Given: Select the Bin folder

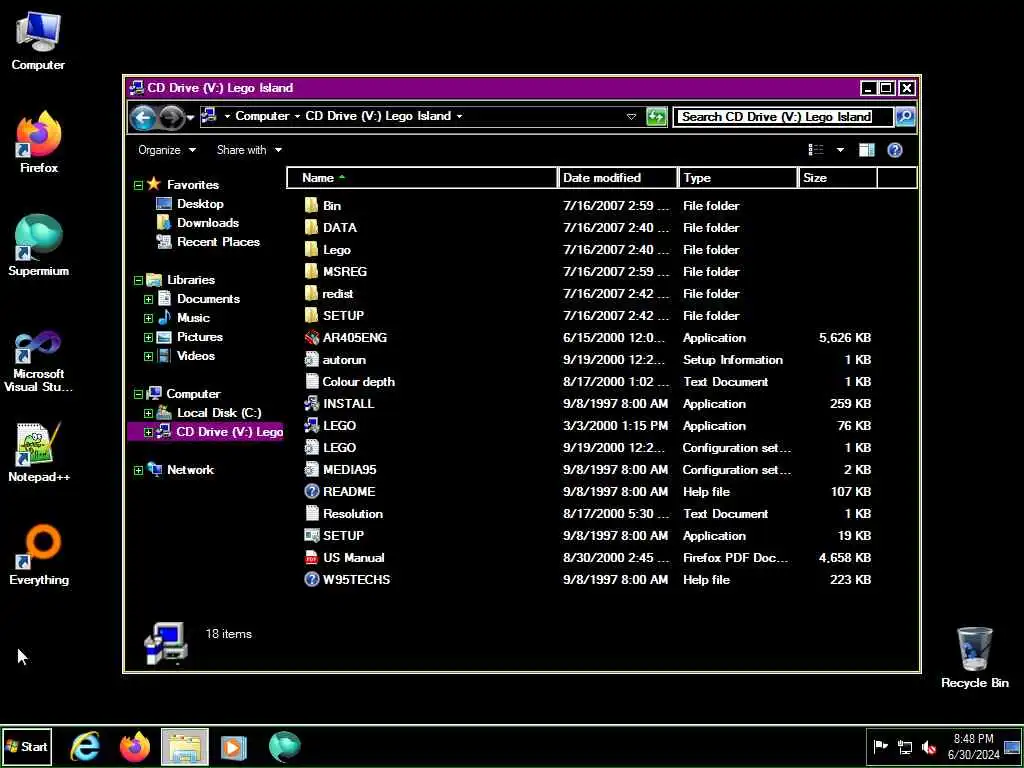Looking at the screenshot, I should pos(323,206).
